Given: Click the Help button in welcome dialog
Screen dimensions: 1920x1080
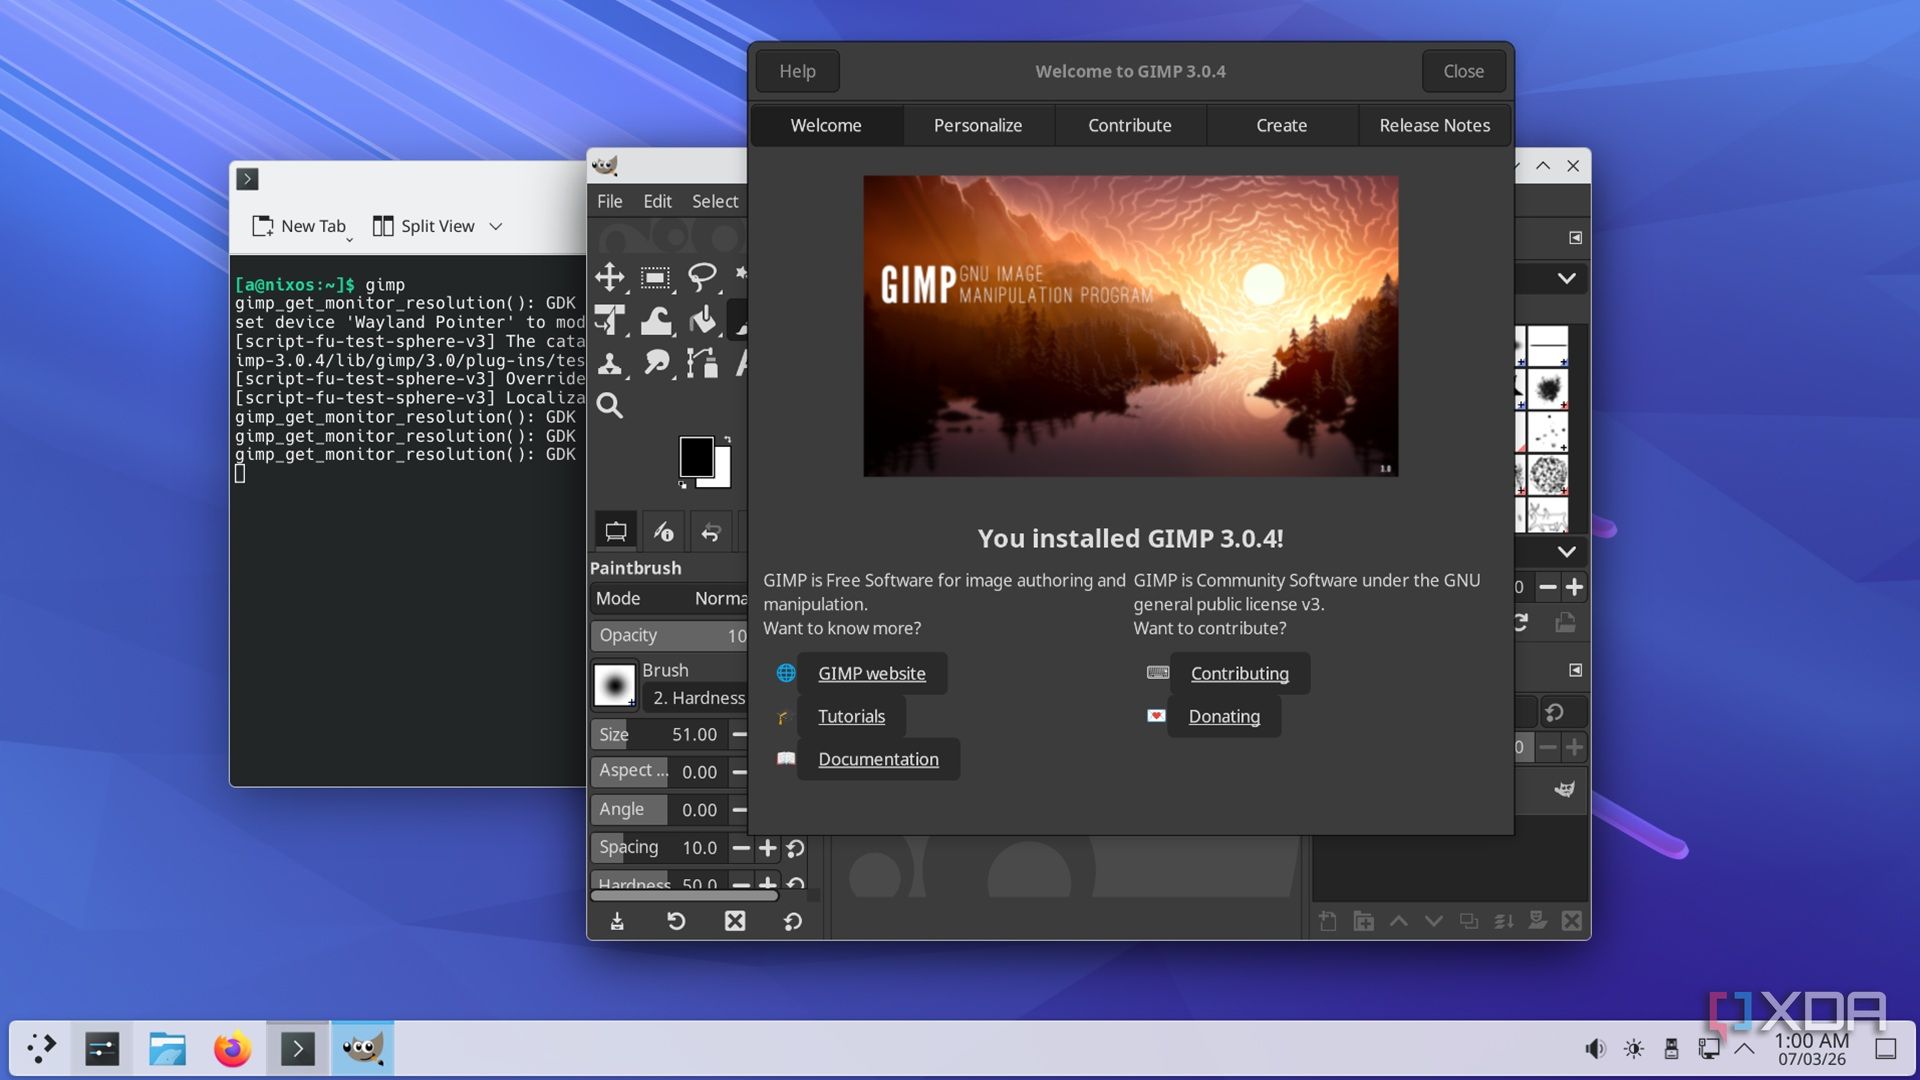Looking at the screenshot, I should coord(797,71).
